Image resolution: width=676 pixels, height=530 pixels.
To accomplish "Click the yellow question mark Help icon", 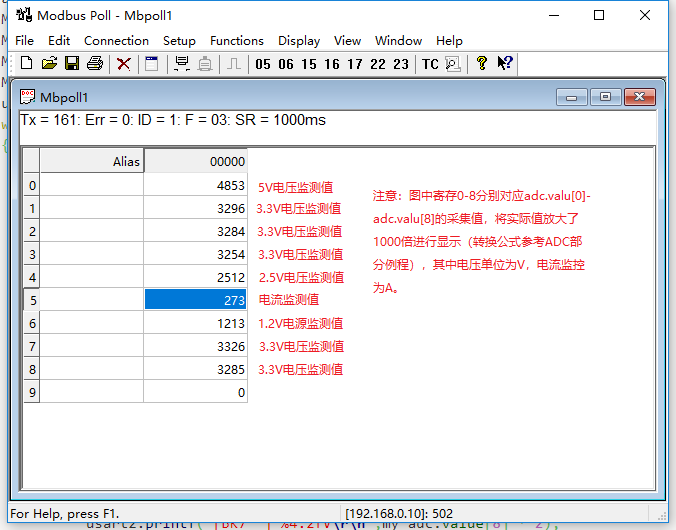I will coord(482,64).
